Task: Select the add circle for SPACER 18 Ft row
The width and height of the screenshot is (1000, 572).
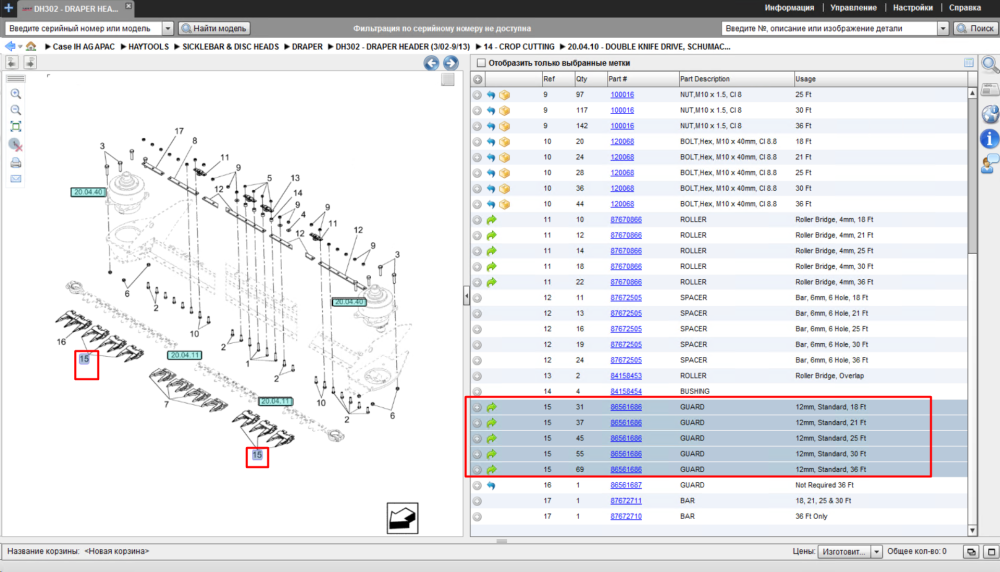Action: click(478, 298)
